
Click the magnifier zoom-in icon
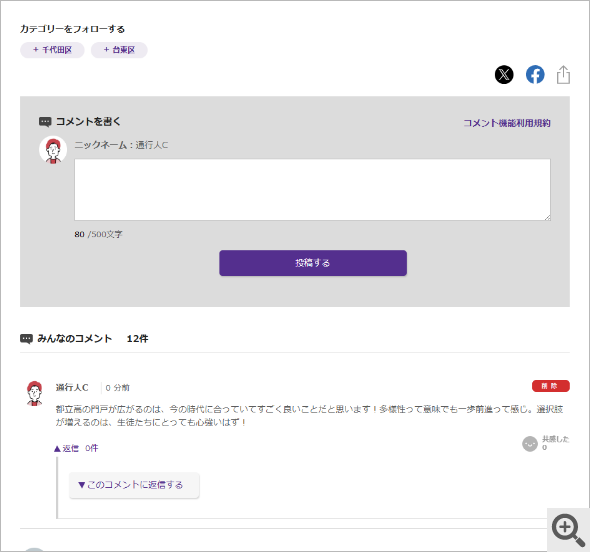click(568, 530)
